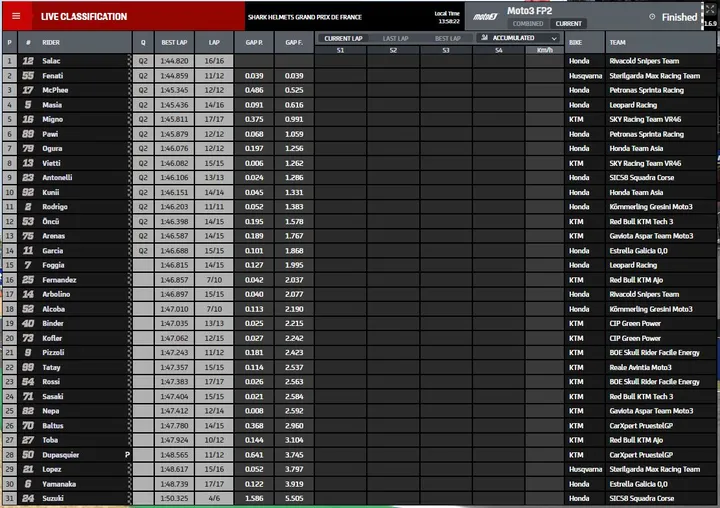Click position 1 cell
The height and width of the screenshot is (508, 720).
[x=9, y=61]
